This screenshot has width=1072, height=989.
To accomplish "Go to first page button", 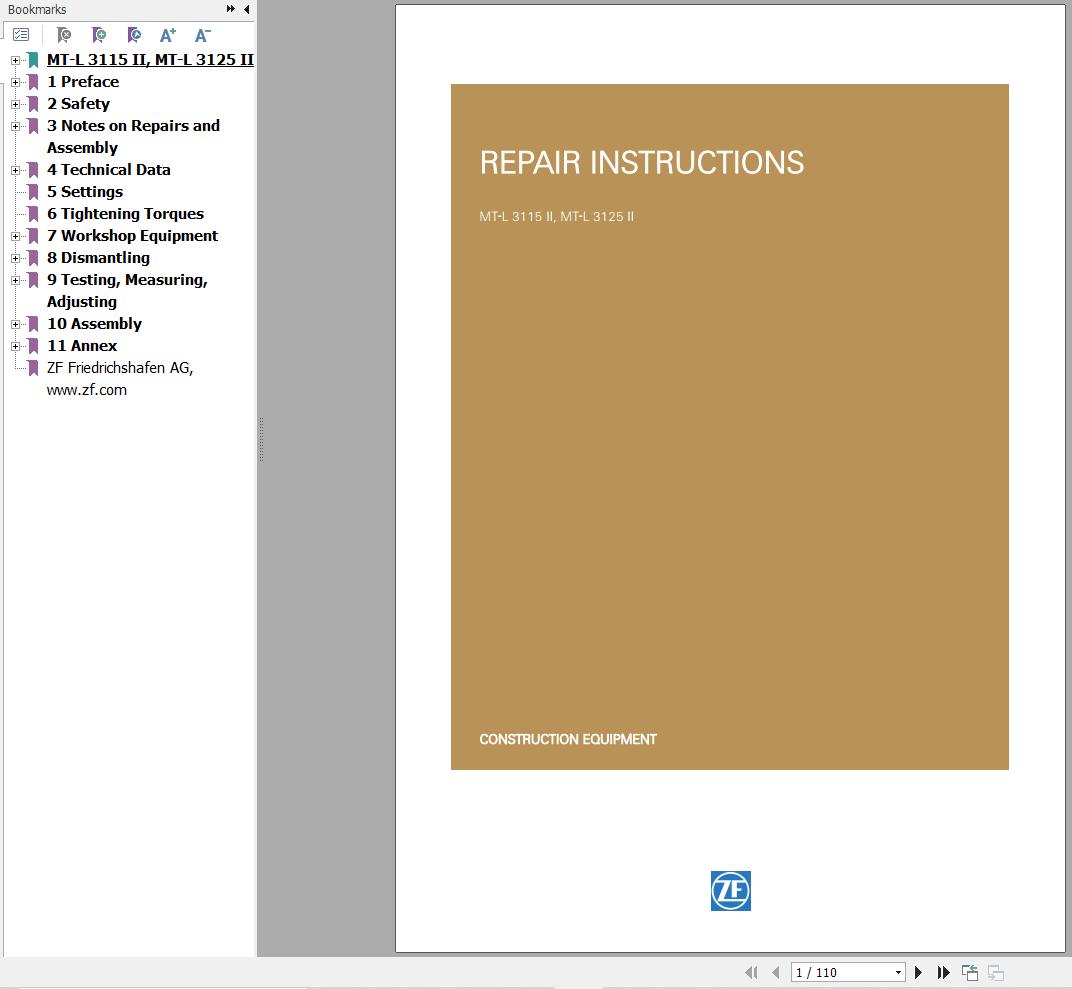I will pos(751,972).
